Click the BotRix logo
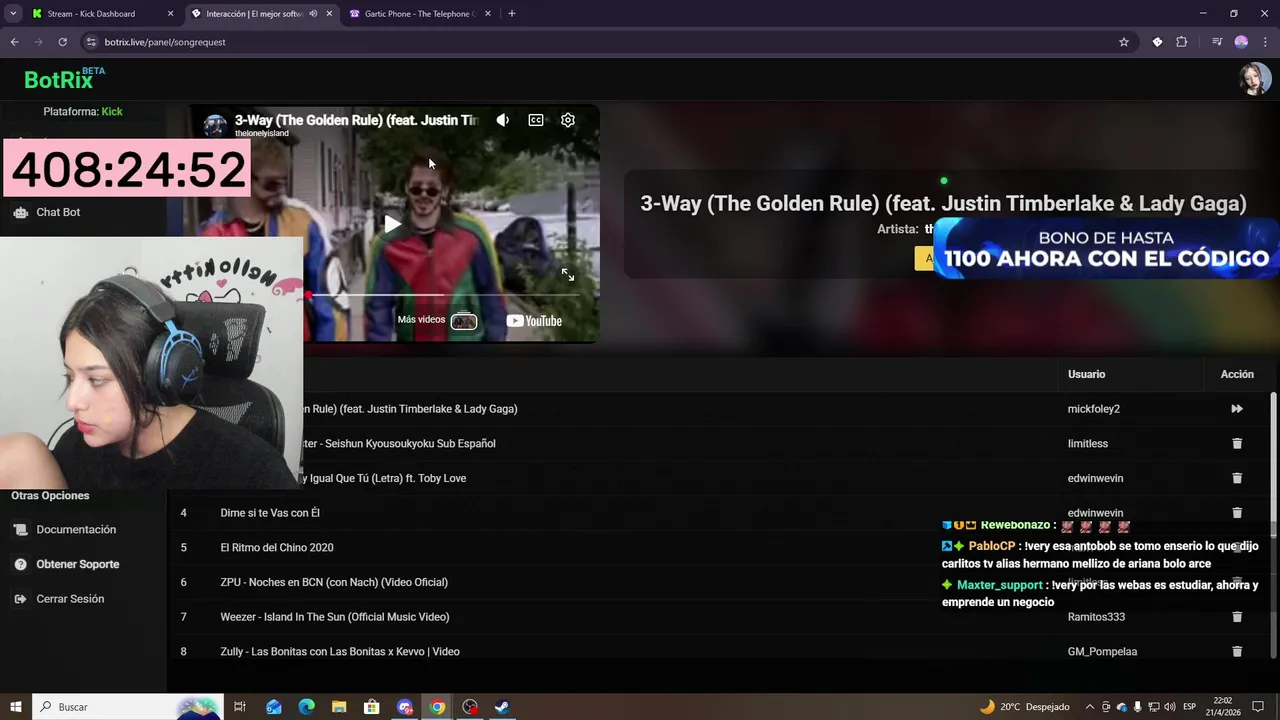This screenshot has height=720, width=1280. tap(64, 79)
